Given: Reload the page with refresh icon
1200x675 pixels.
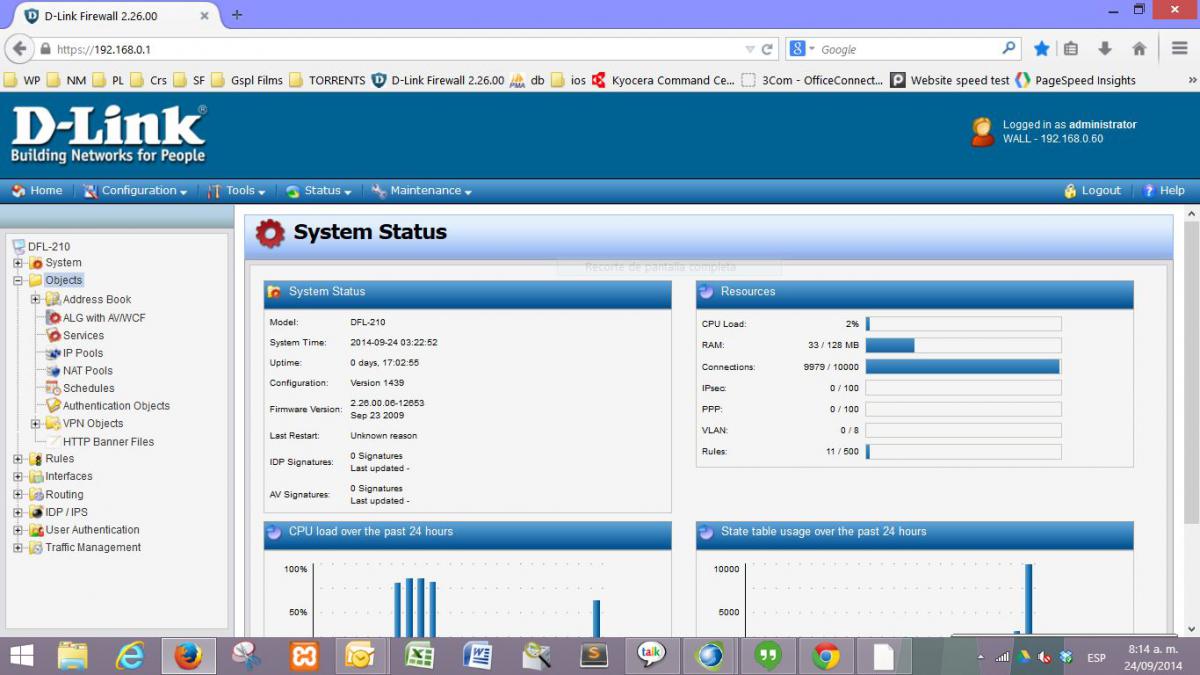Looking at the screenshot, I should (x=768, y=49).
